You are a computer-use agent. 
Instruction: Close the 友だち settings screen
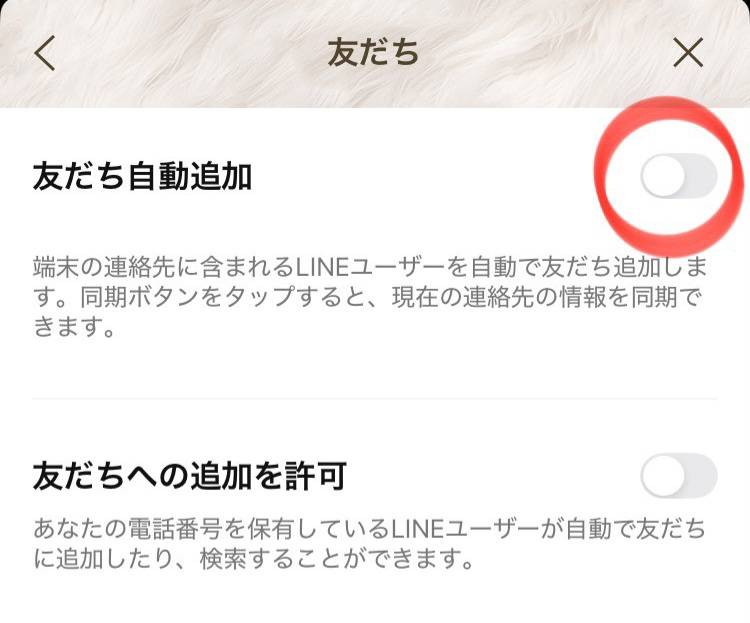pyautogui.click(x=688, y=53)
